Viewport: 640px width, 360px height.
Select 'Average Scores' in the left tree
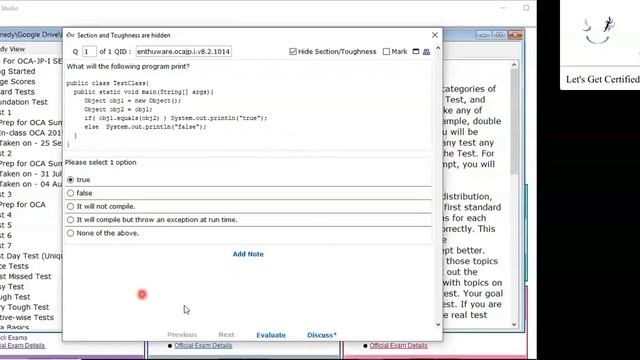[x=18, y=82]
